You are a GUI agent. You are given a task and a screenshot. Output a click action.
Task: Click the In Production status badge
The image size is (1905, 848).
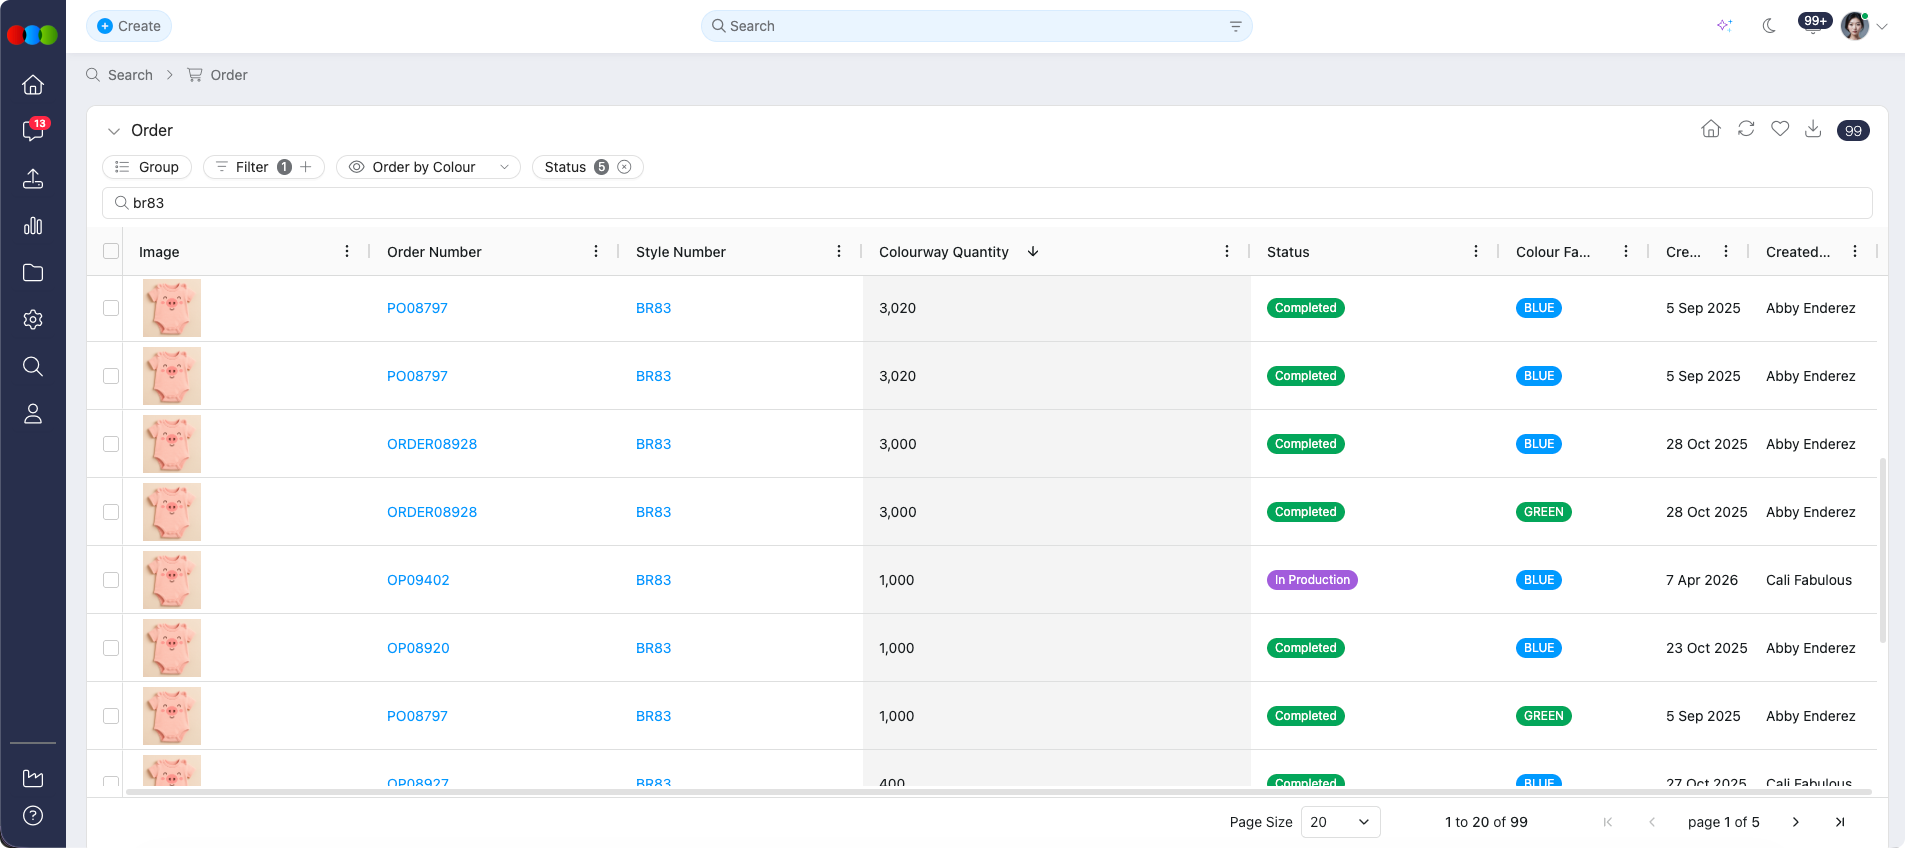click(x=1312, y=580)
